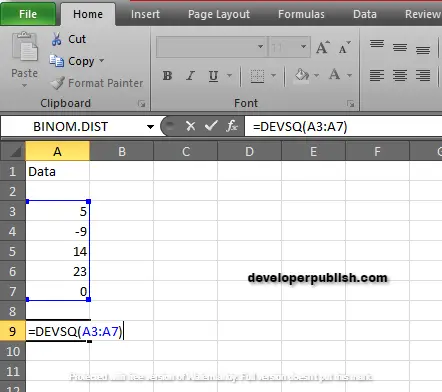
Task: Click the Format Painter brush icon
Action: [x=57, y=83]
